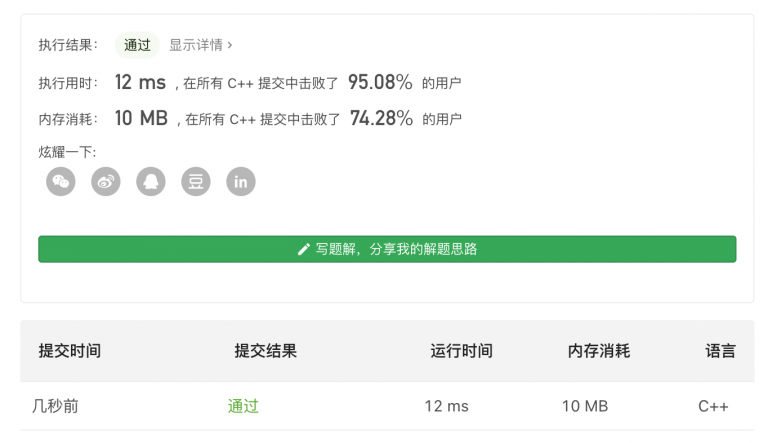The height and width of the screenshot is (443, 768).
Task: Select the 几秒前 submission time cell
Action: click(x=54, y=406)
